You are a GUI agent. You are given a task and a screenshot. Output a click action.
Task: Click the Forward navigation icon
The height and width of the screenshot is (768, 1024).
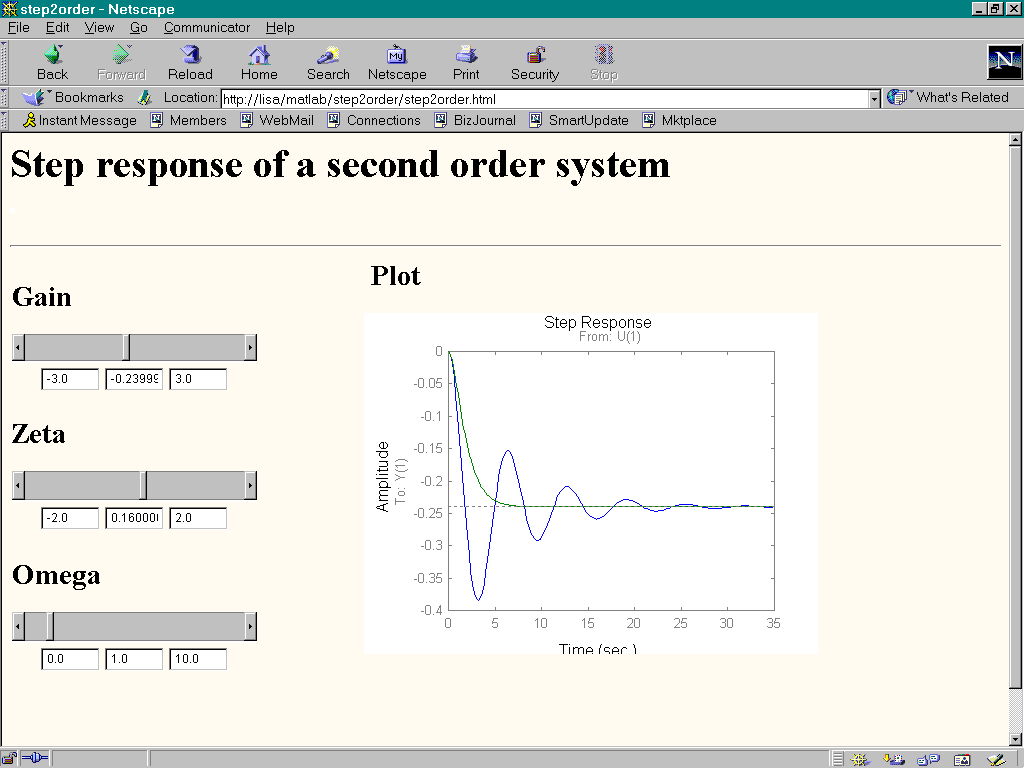coord(121,63)
